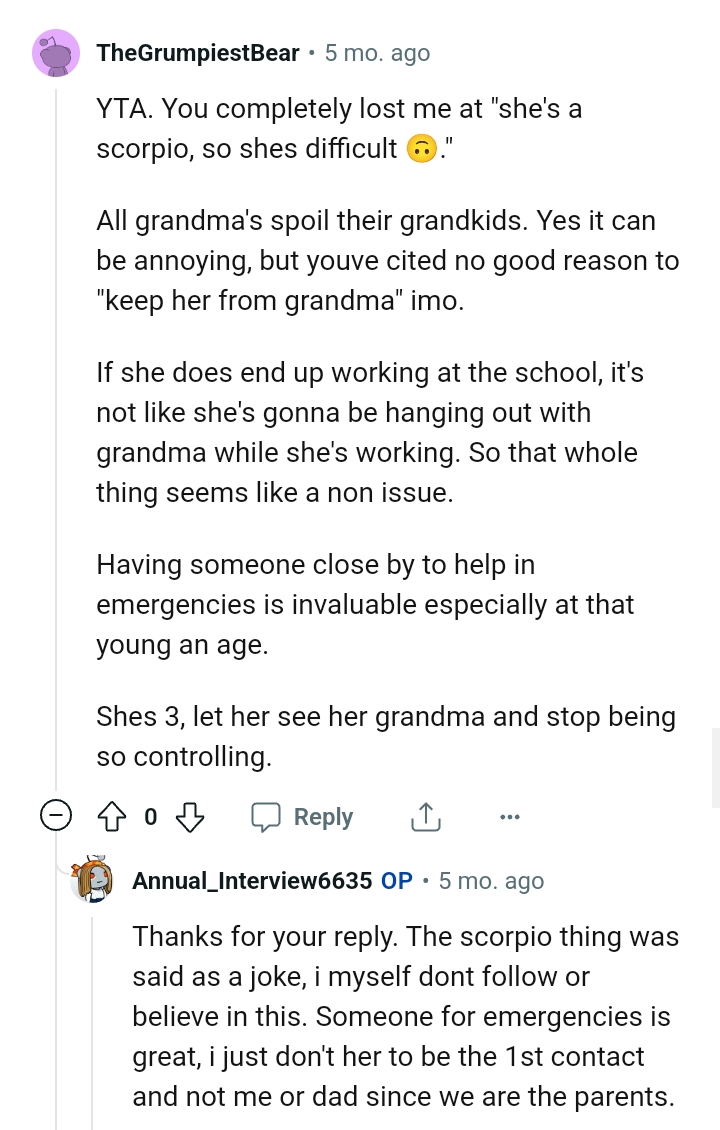The height and width of the screenshot is (1130, 720).
Task: Share TheGrumpiestBear's comment
Action: pyautogui.click(x=425, y=817)
